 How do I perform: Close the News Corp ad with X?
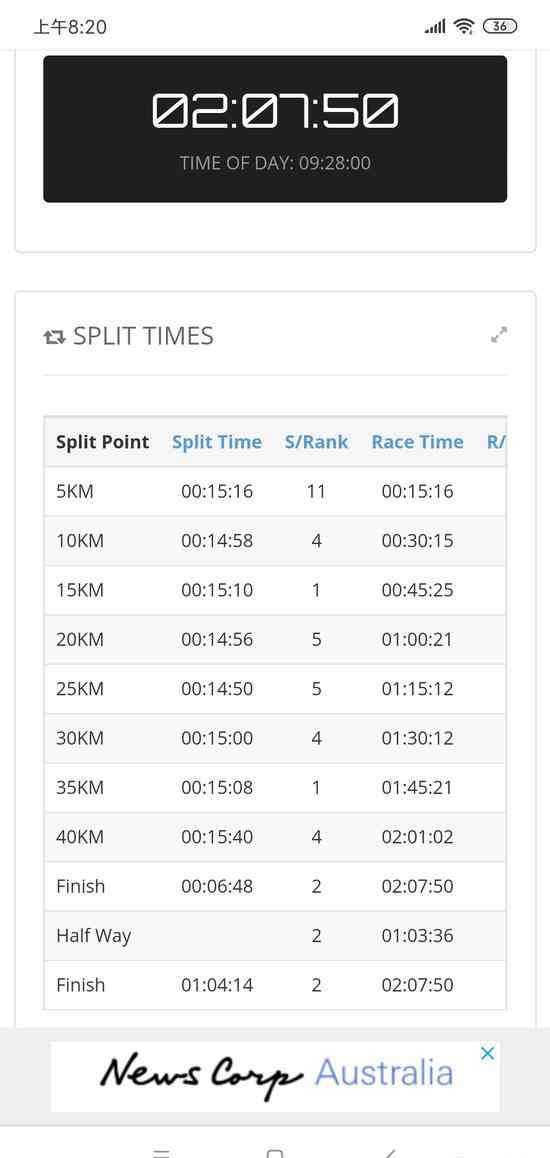[487, 1054]
